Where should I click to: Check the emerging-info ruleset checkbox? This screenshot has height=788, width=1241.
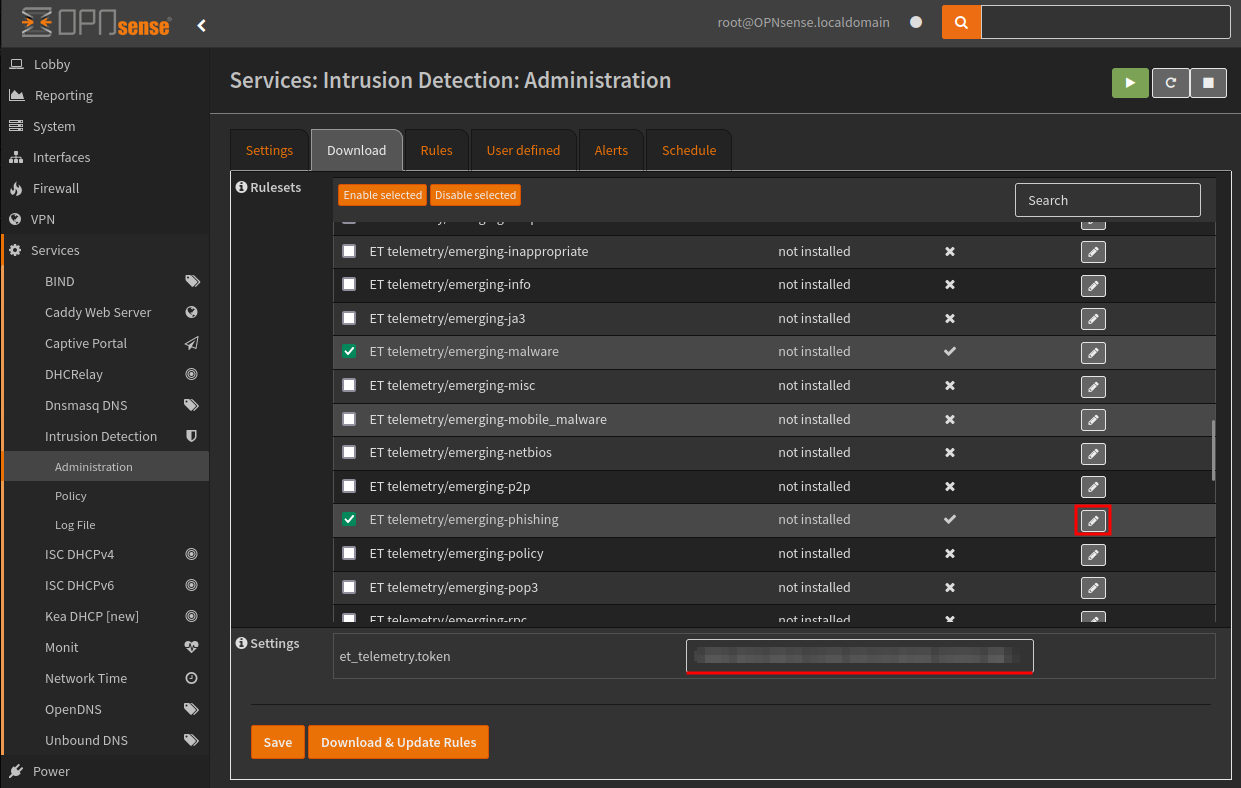click(x=349, y=284)
